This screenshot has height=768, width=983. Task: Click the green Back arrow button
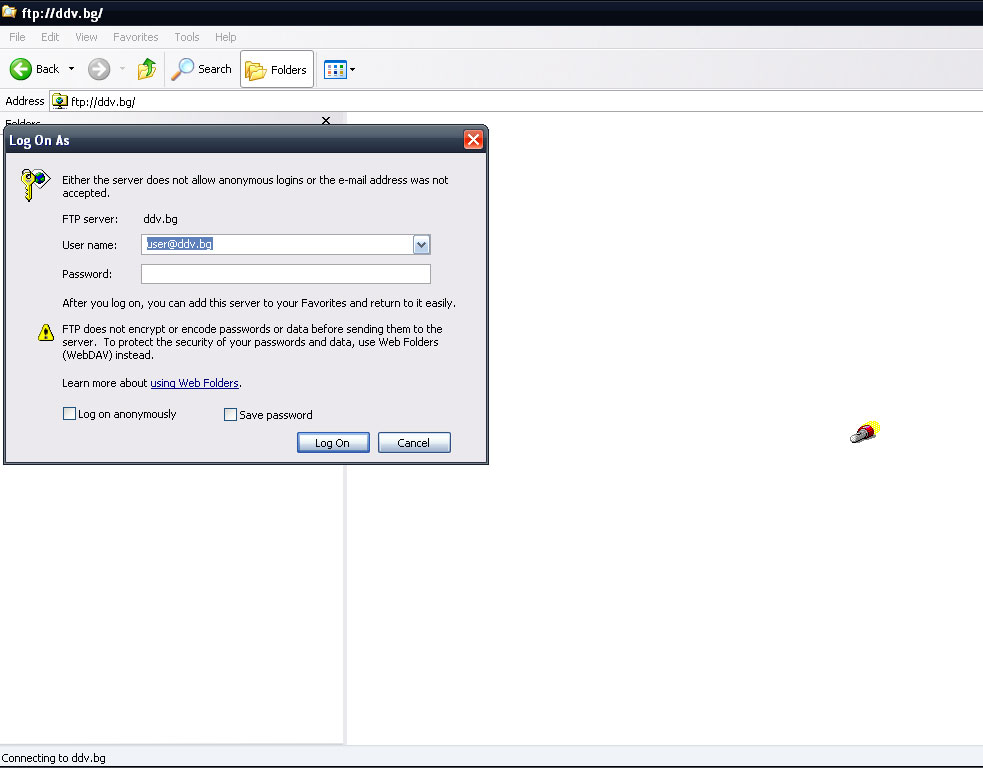coord(21,69)
